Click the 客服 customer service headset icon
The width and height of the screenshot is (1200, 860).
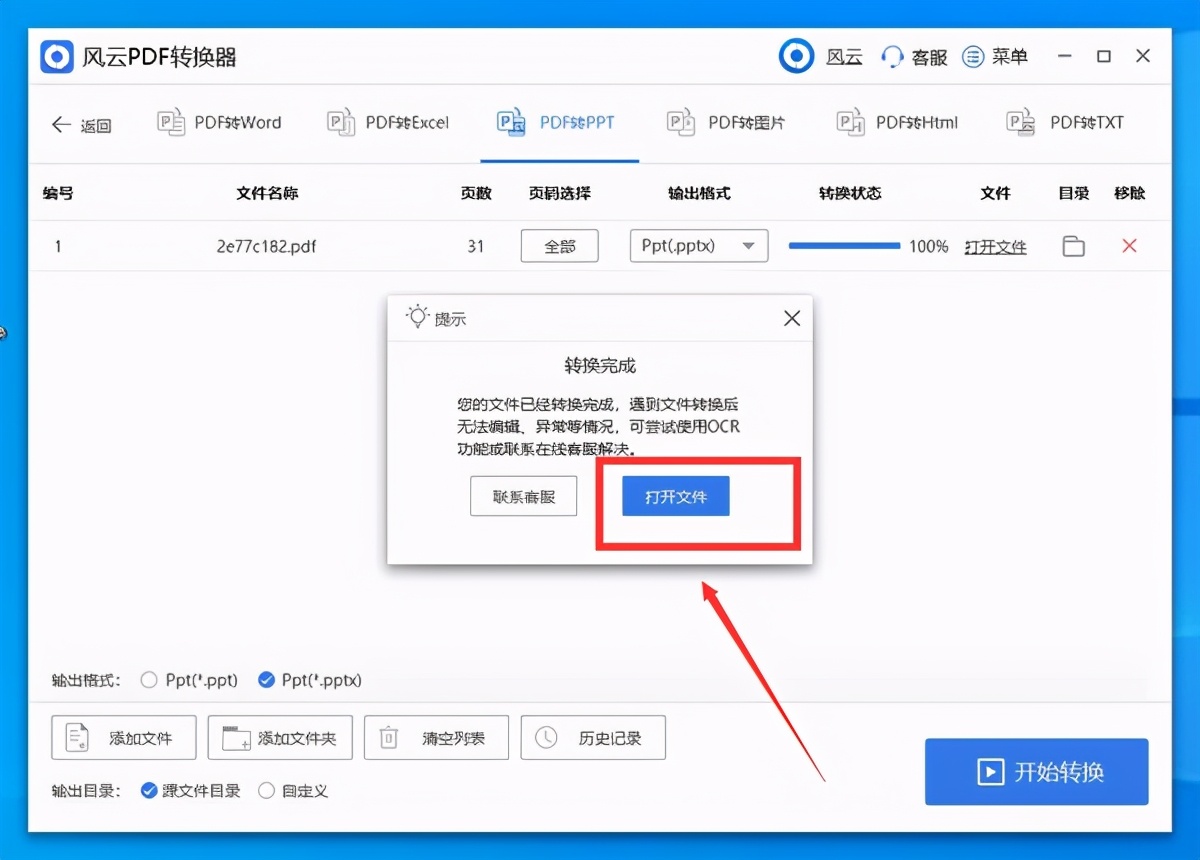[x=890, y=56]
